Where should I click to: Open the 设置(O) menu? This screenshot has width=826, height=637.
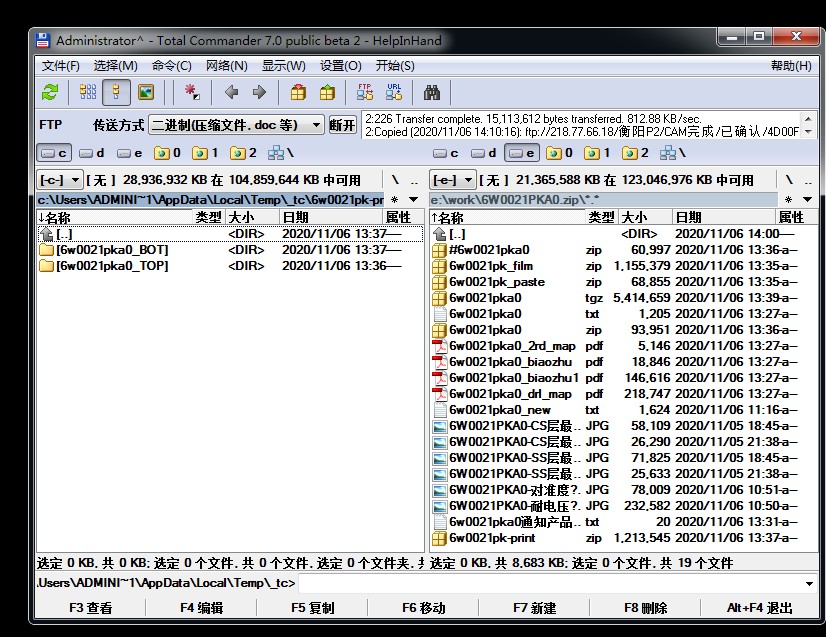pyautogui.click(x=341, y=66)
